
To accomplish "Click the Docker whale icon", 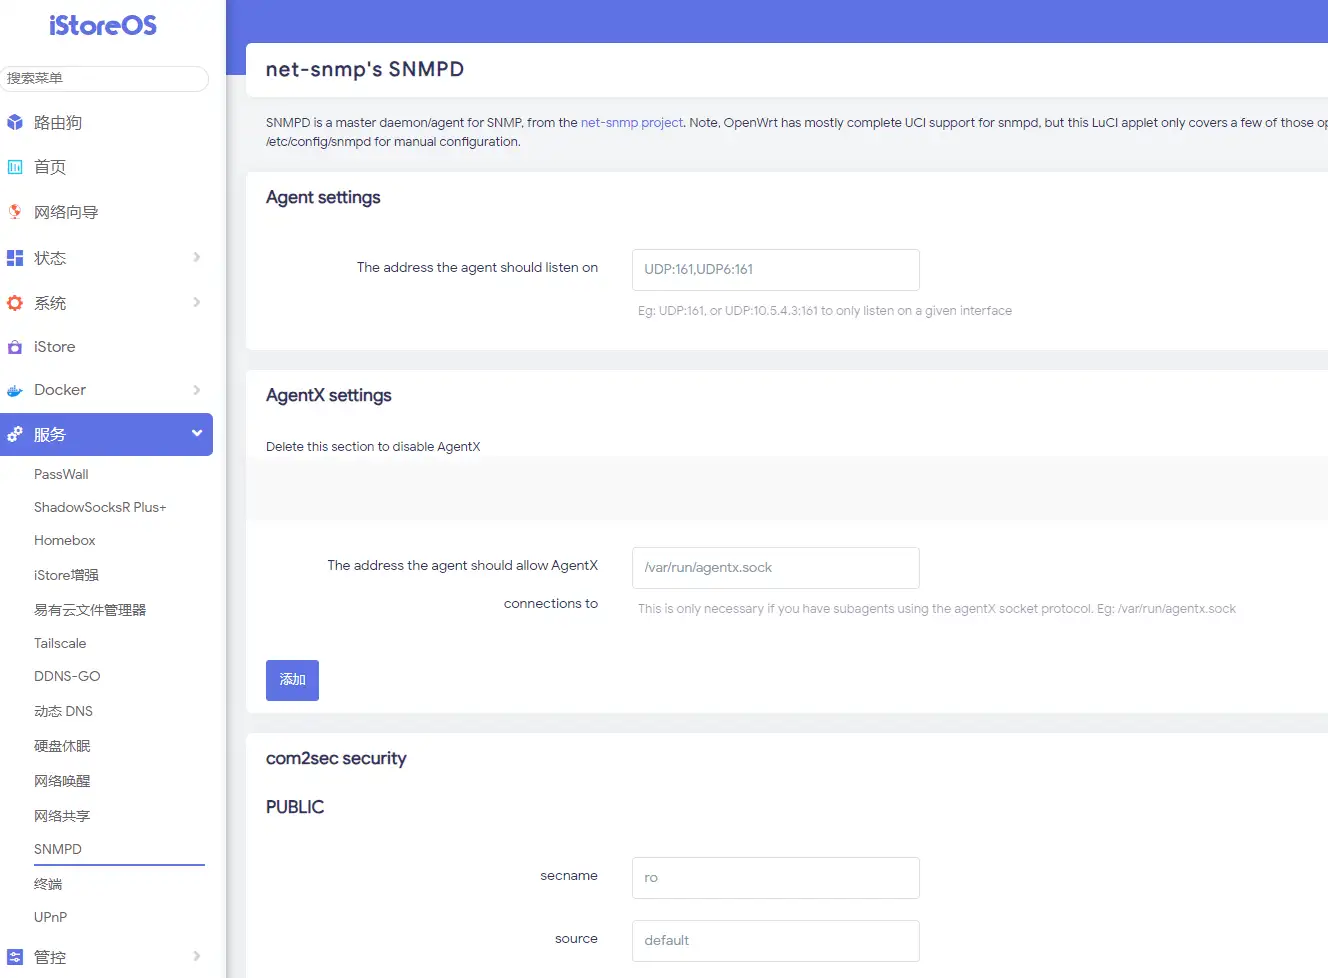I will click(15, 390).
